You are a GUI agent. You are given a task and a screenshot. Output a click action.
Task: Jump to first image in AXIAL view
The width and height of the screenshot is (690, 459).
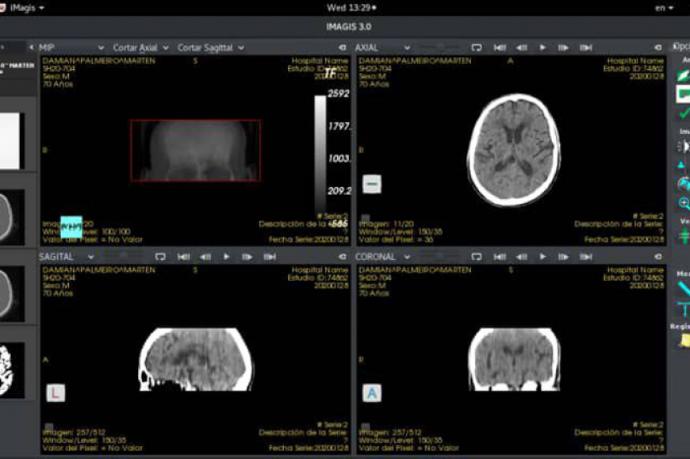tap(499, 47)
